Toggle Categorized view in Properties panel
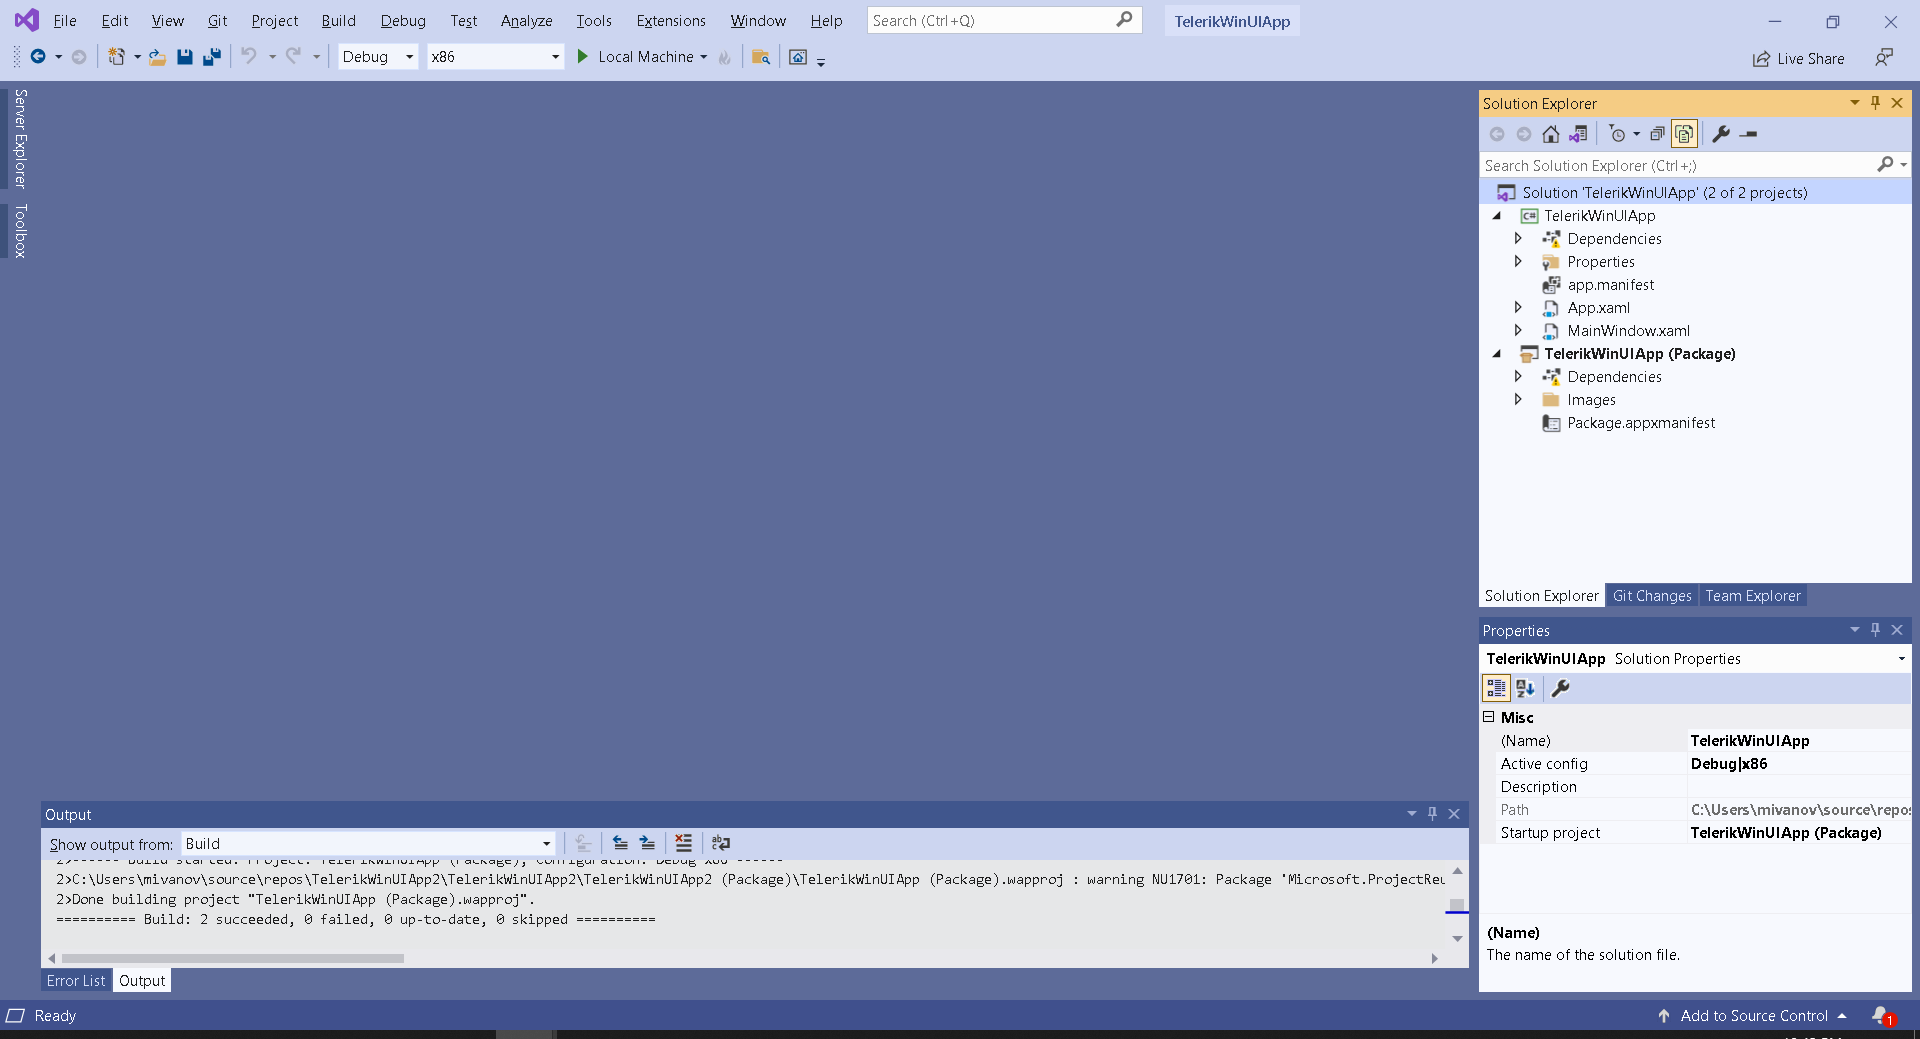The image size is (1920, 1039). tap(1496, 688)
